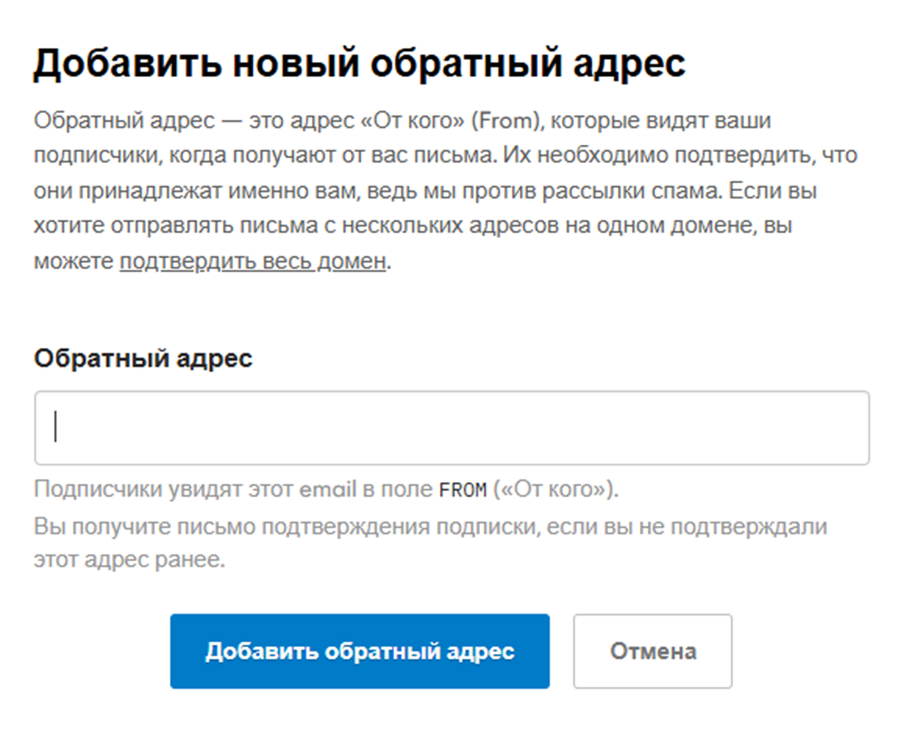Screen dimensions: 903x731
Task: Click the word "можете" before the domain link
Action: [x=73, y=263]
